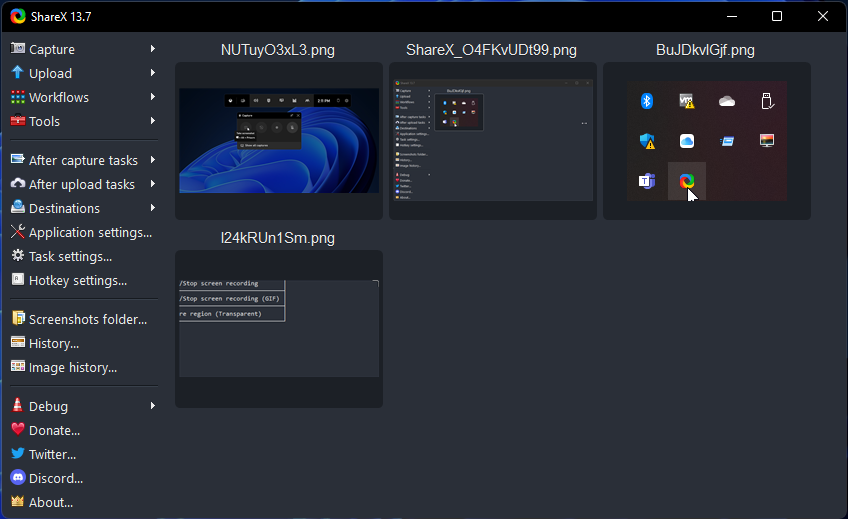Expand the Workflows submenu arrow
The width and height of the screenshot is (848, 519).
coord(153,97)
